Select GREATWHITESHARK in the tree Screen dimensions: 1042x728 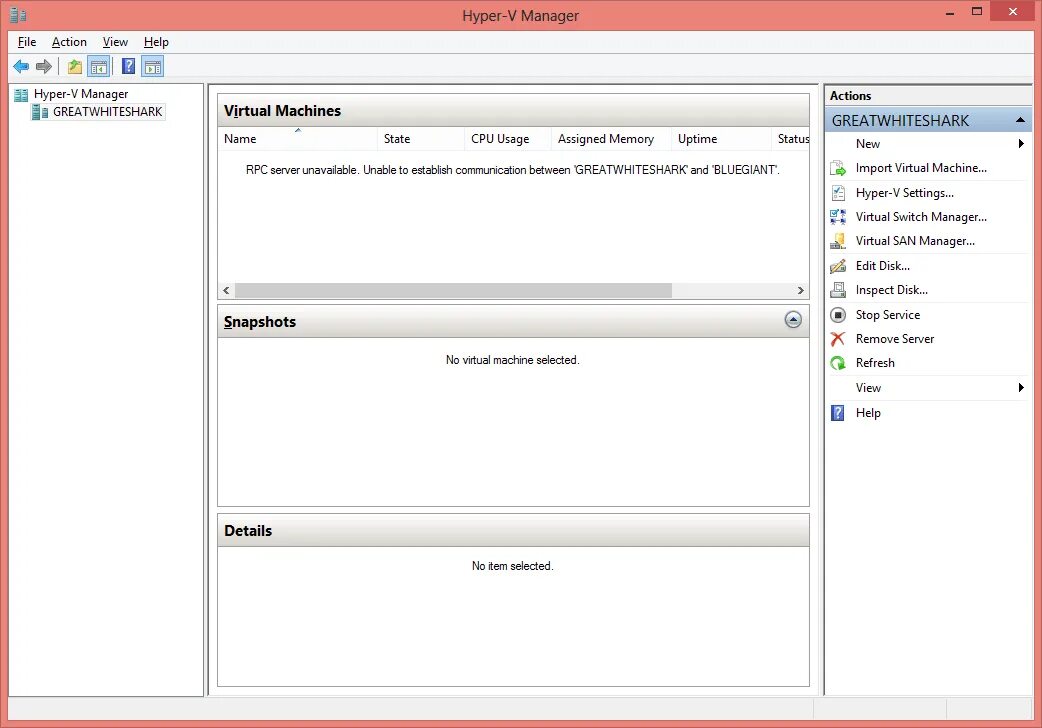tap(108, 112)
